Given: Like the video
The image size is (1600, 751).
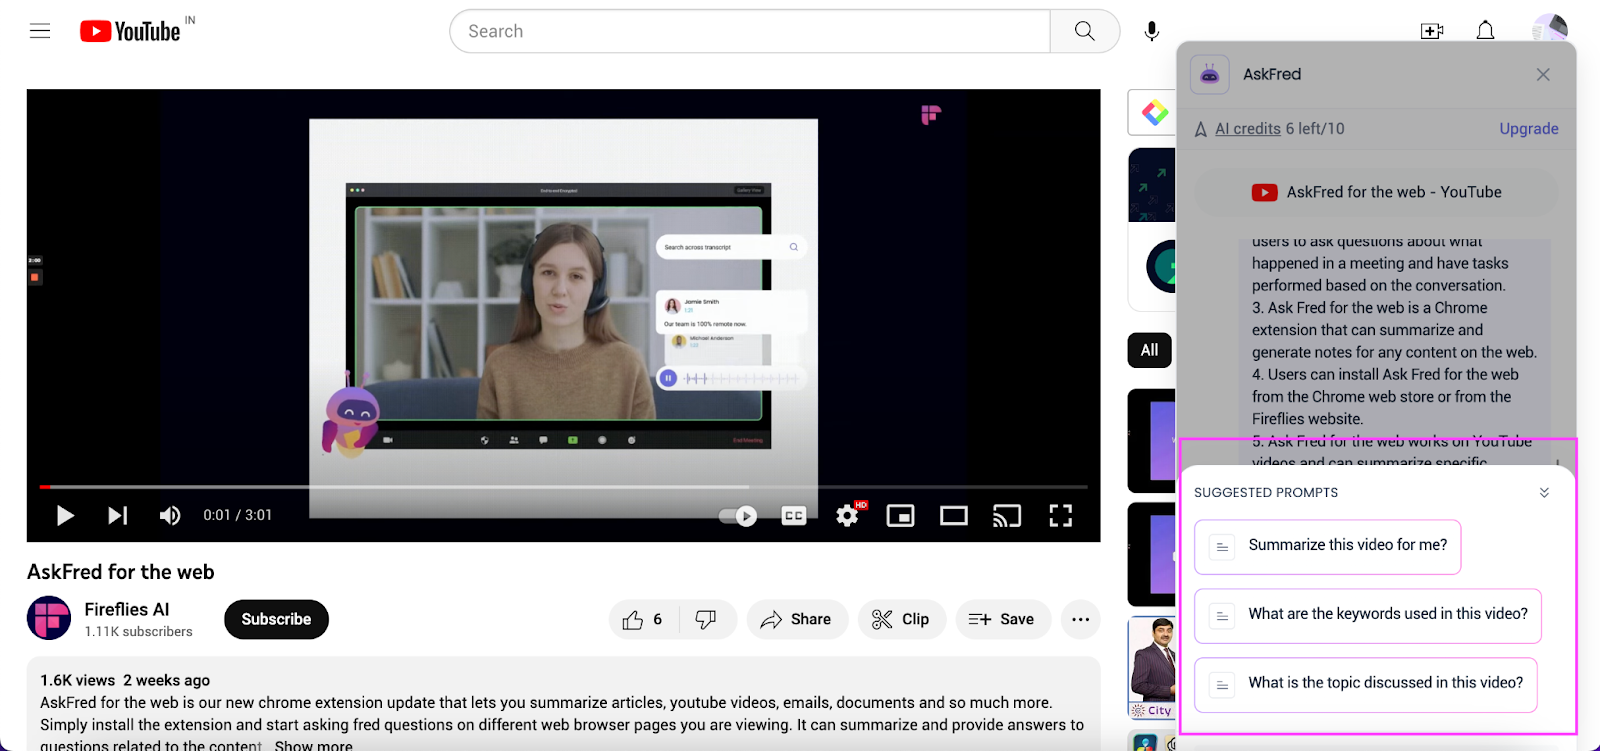Looking at the screenshot, I should (644, 620).
